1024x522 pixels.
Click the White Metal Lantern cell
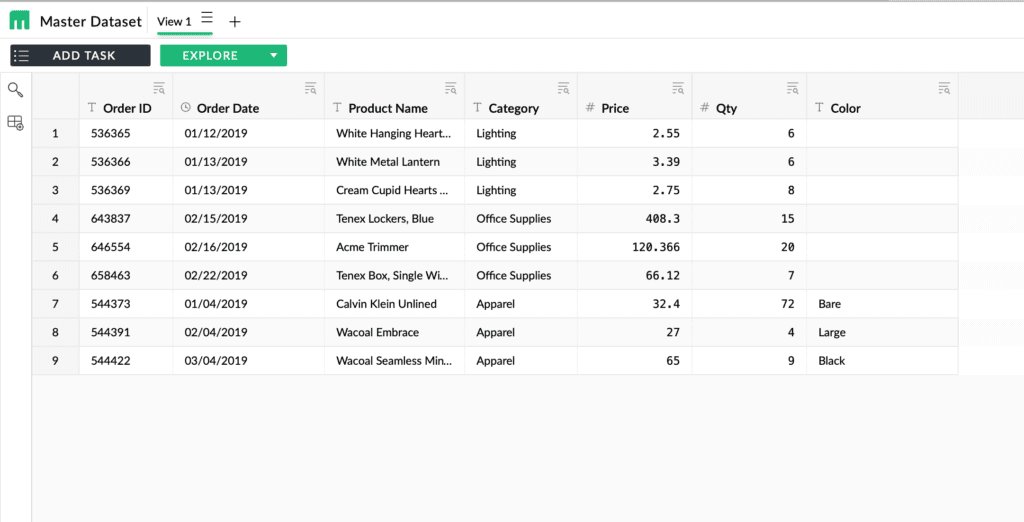coord(394,161)
